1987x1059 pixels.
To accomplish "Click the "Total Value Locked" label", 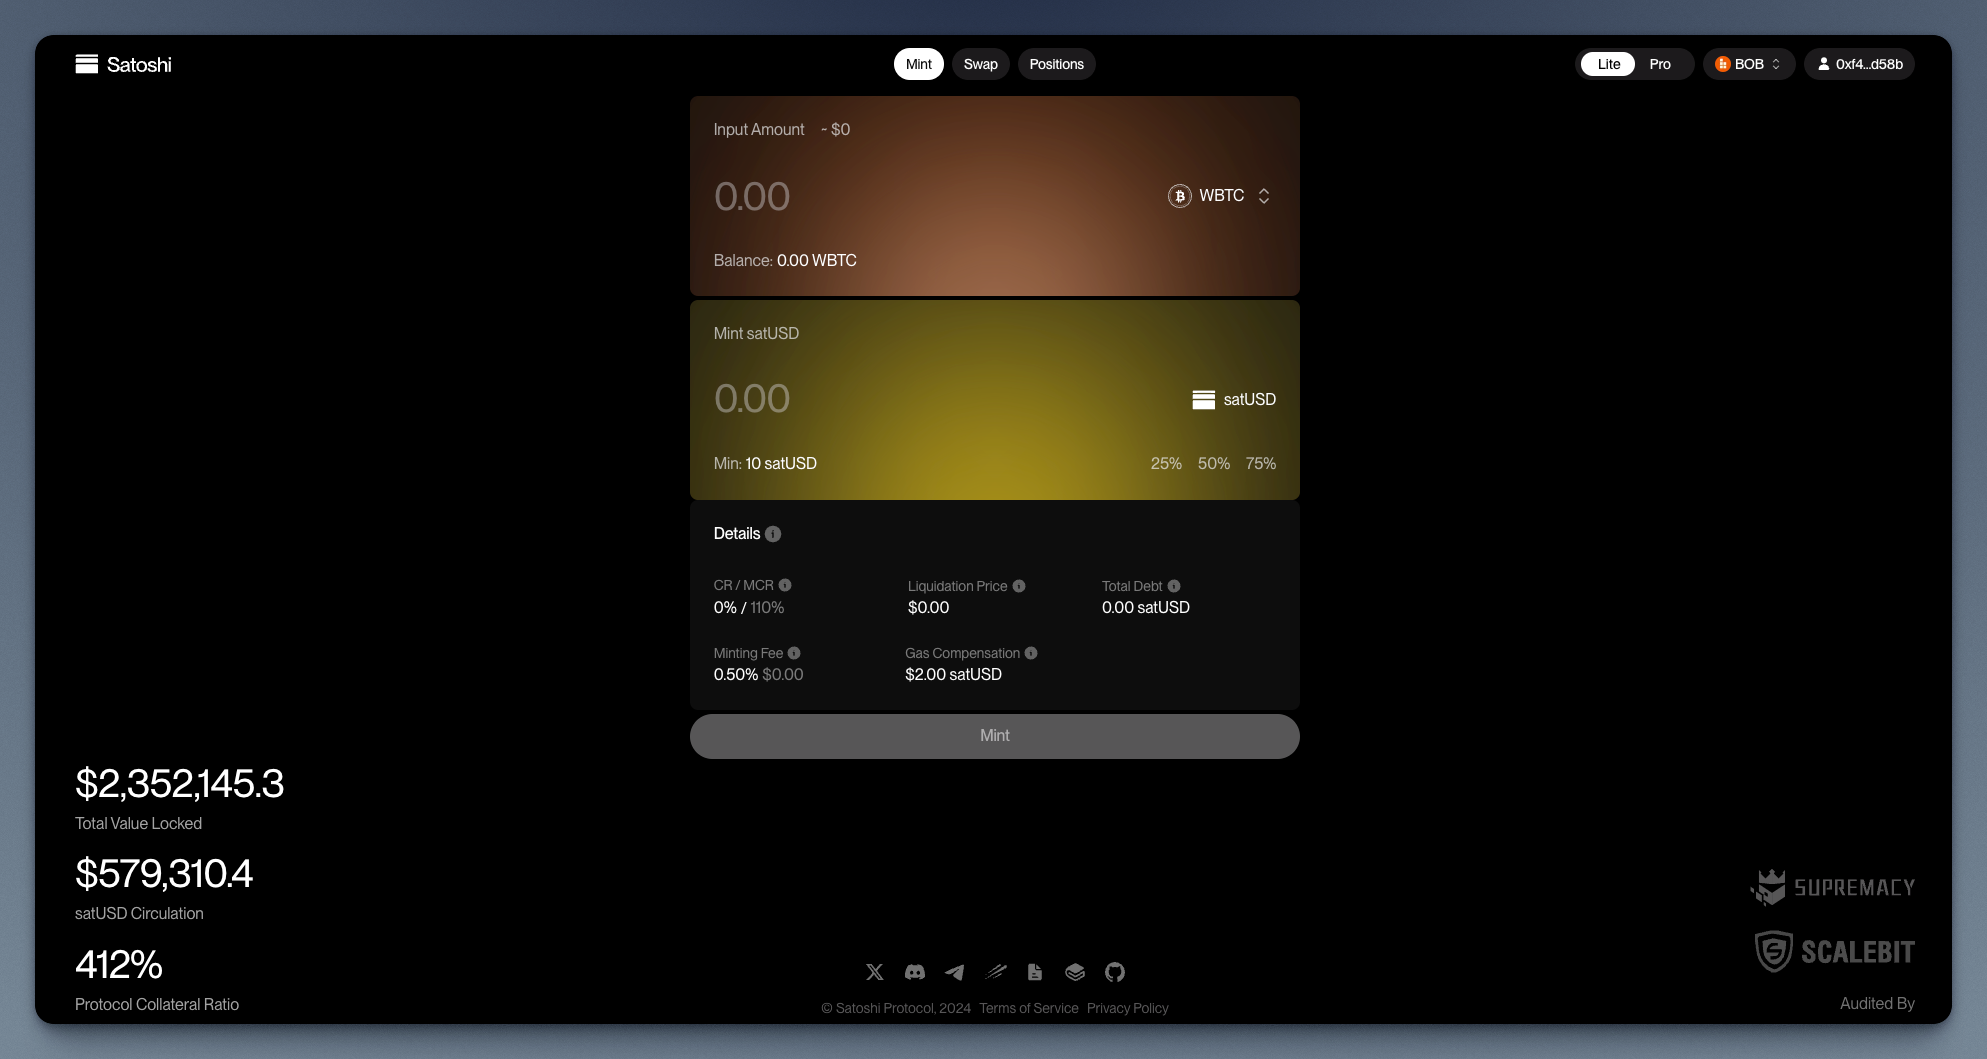I will [139, 824].
